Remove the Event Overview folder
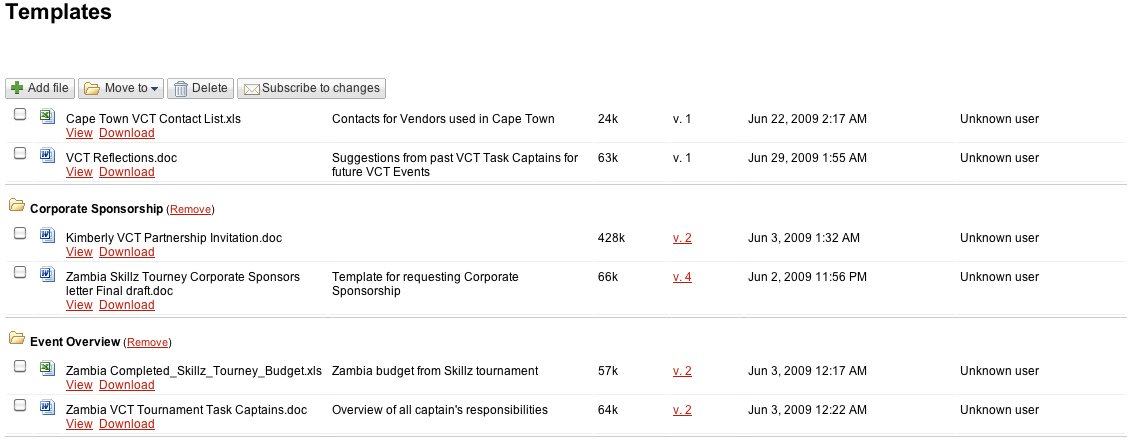The image size is (1129, 444). (x=148, y=343)
